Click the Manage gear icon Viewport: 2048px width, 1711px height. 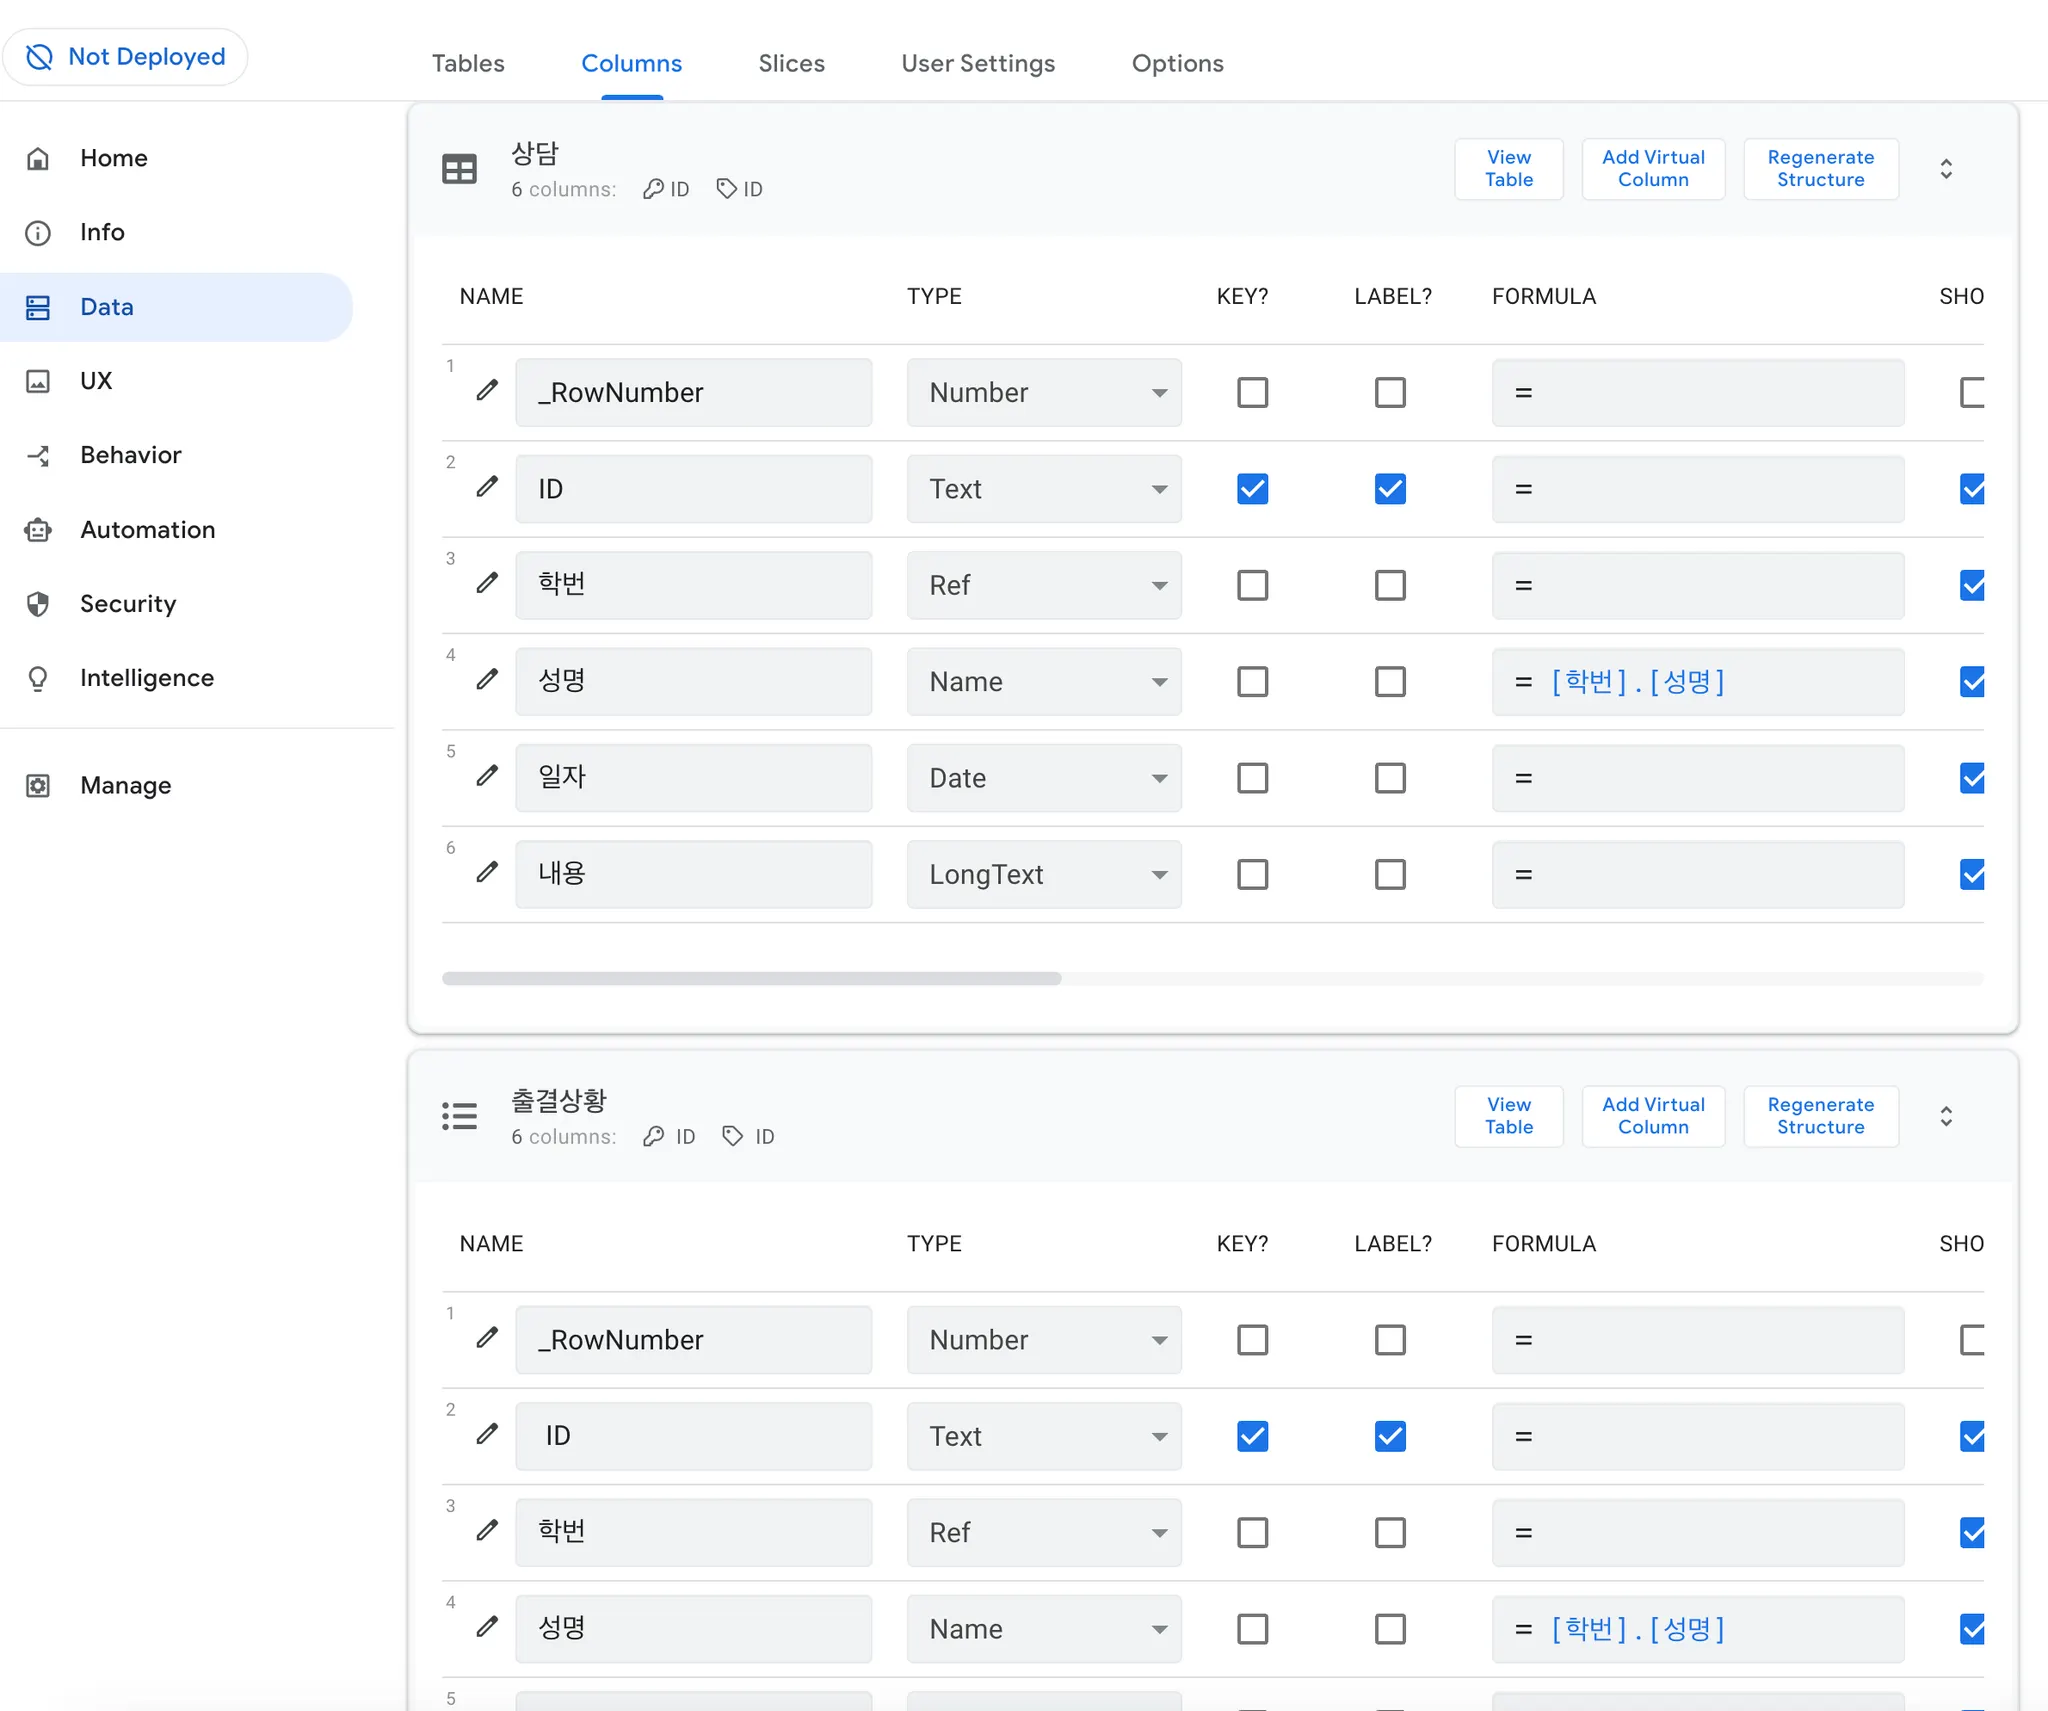click(x=38, y=786)
